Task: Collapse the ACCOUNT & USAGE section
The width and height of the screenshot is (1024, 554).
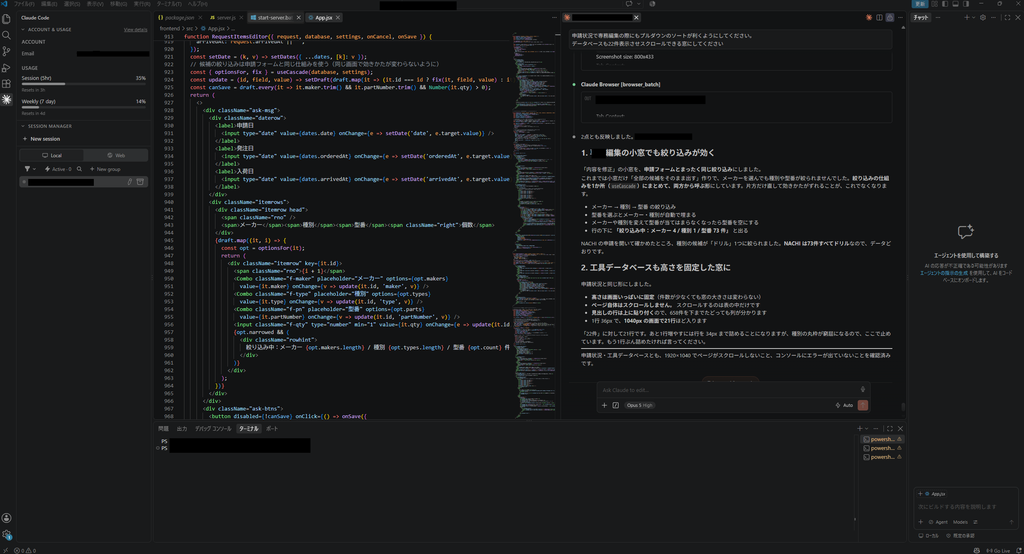Action: [46, 29]
